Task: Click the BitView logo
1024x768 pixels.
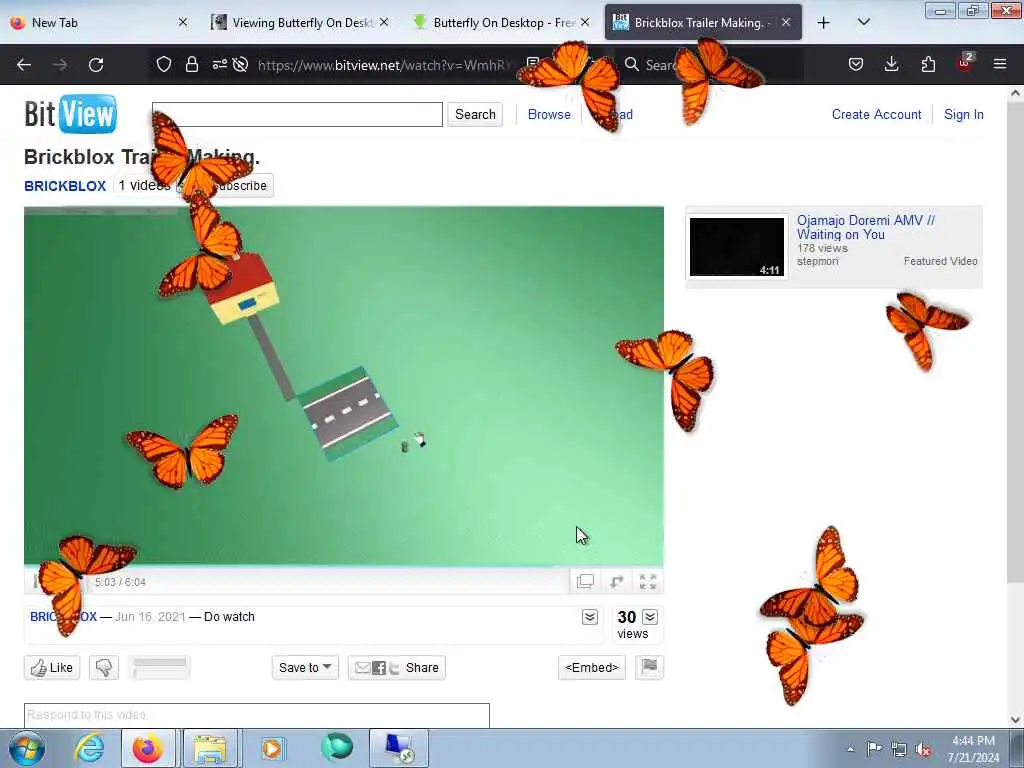Action: 71,114
